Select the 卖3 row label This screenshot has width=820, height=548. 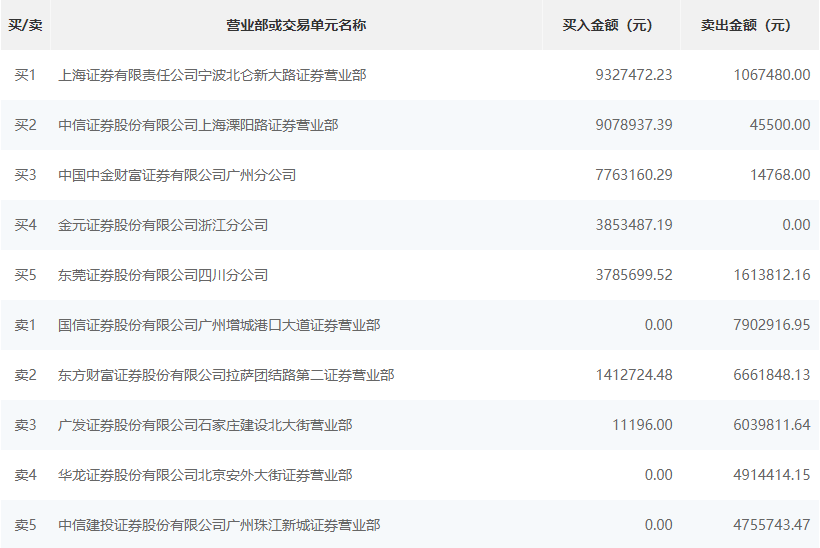[x=25, y=425]
